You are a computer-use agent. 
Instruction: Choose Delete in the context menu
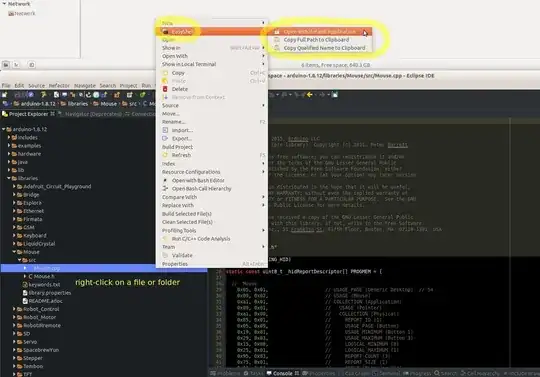212,89
